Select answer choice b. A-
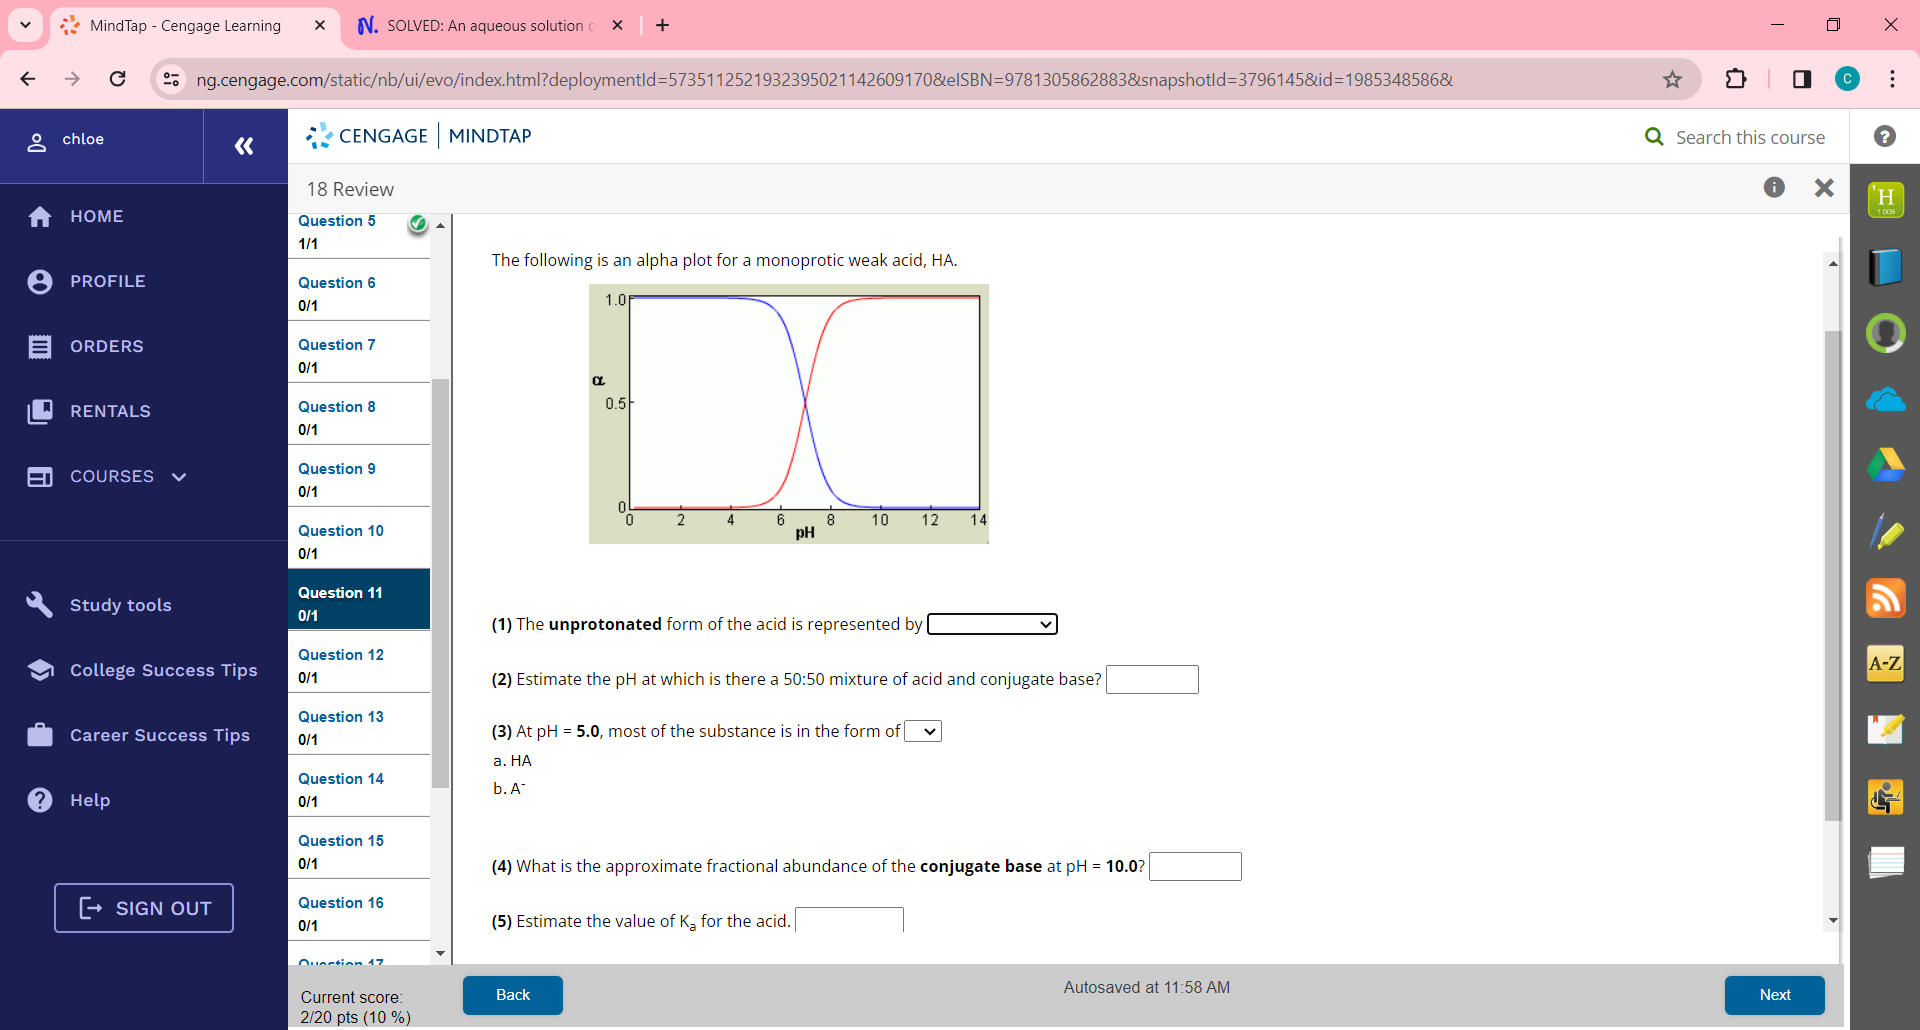The width and height of the screenshot is (1920, 1030). tap(510, 788)
